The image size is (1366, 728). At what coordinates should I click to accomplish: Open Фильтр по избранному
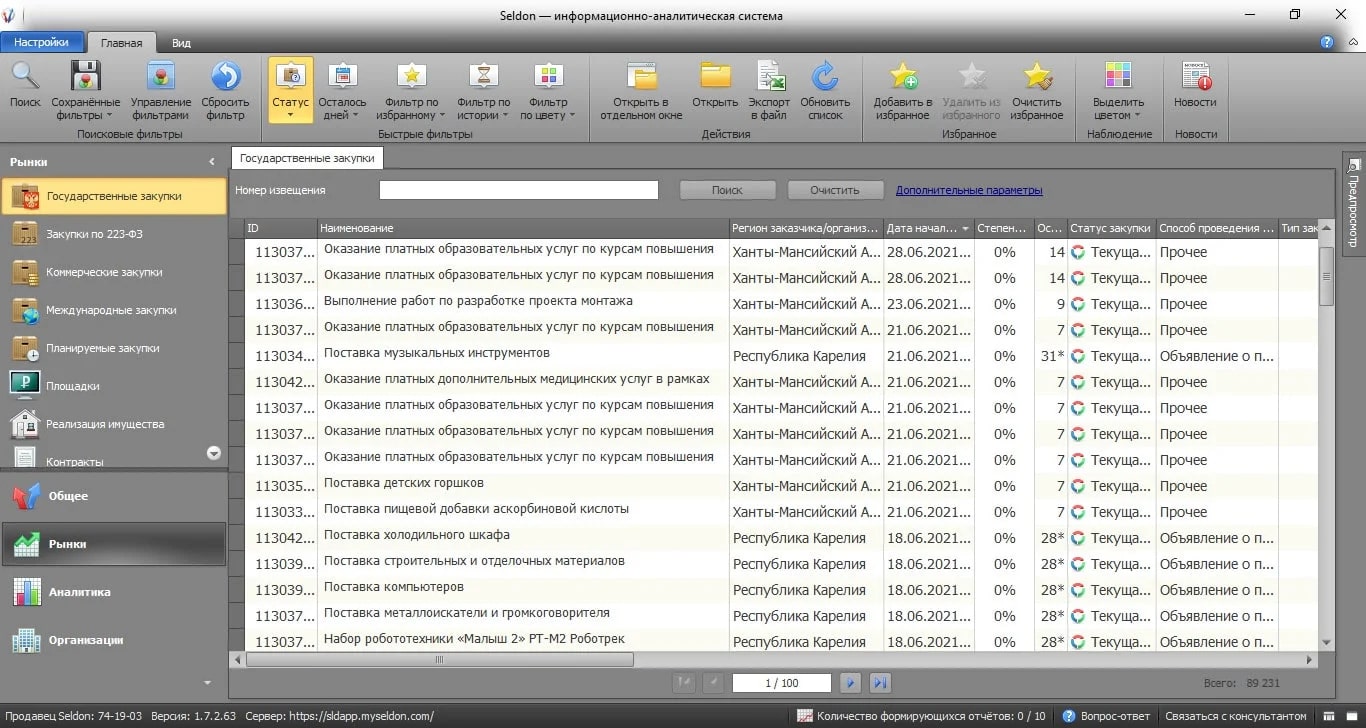coord(411,89)
